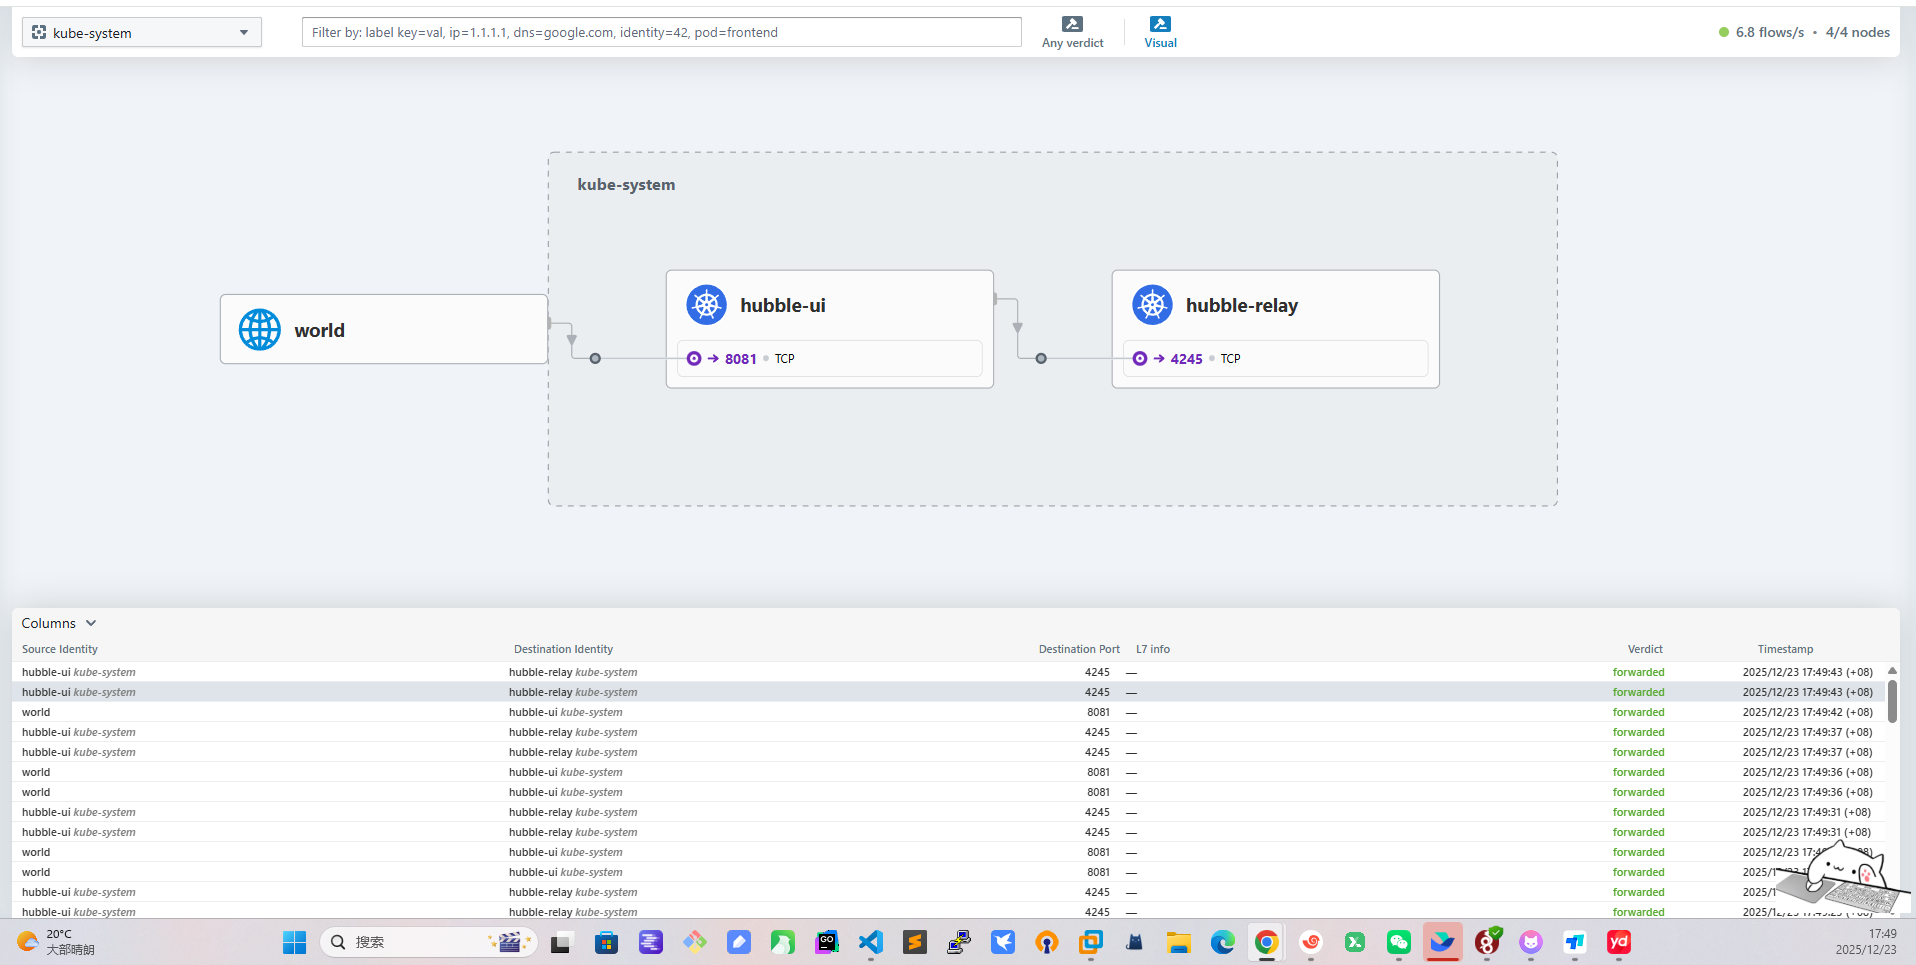The width and height of the screenshot is (1916, 965).
Task: Open WeChat from the taskbar
Action: [x=1398, y=942]
